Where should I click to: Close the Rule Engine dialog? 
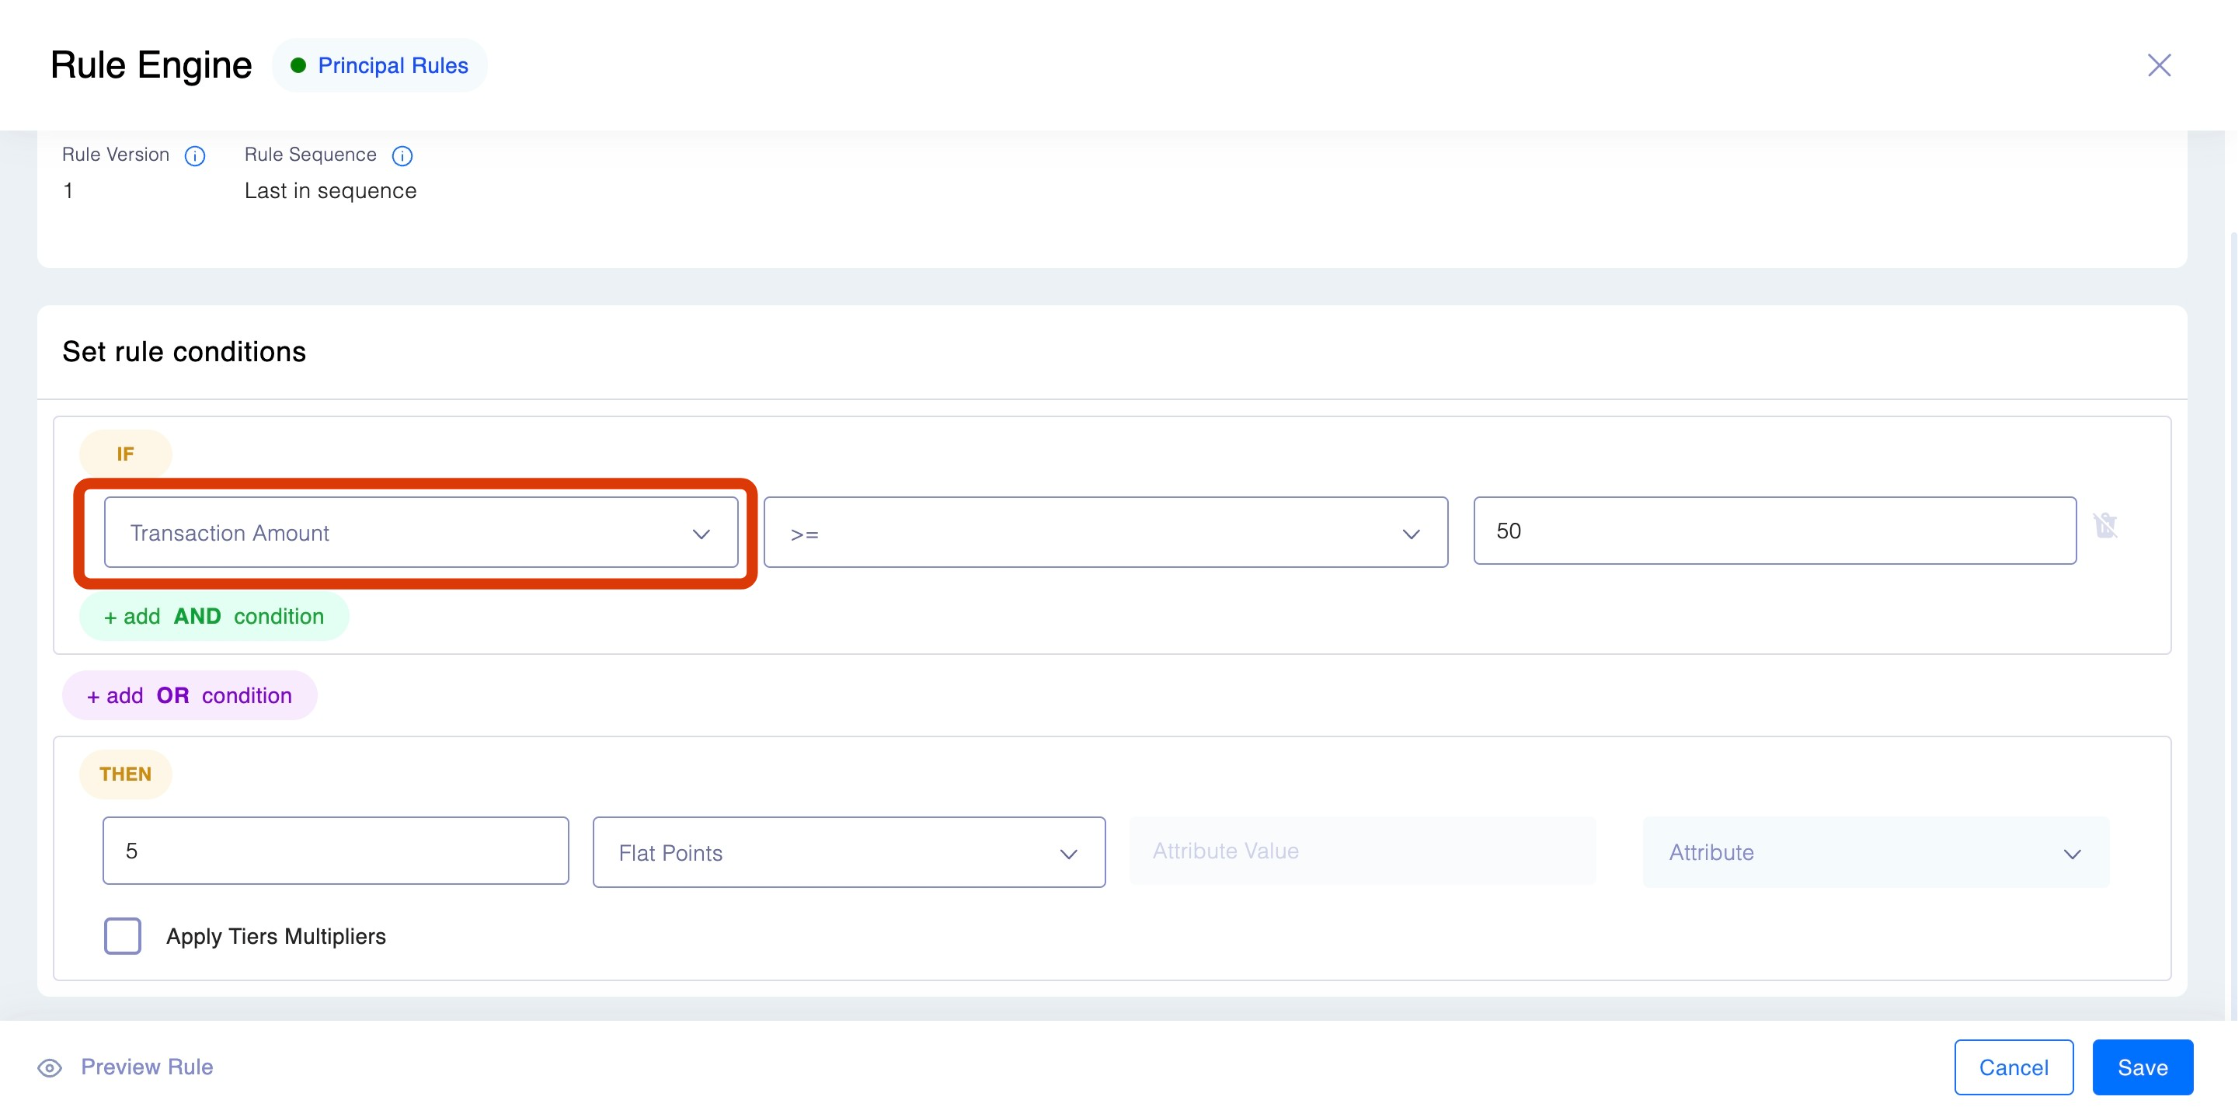[x=2159, y=66]
